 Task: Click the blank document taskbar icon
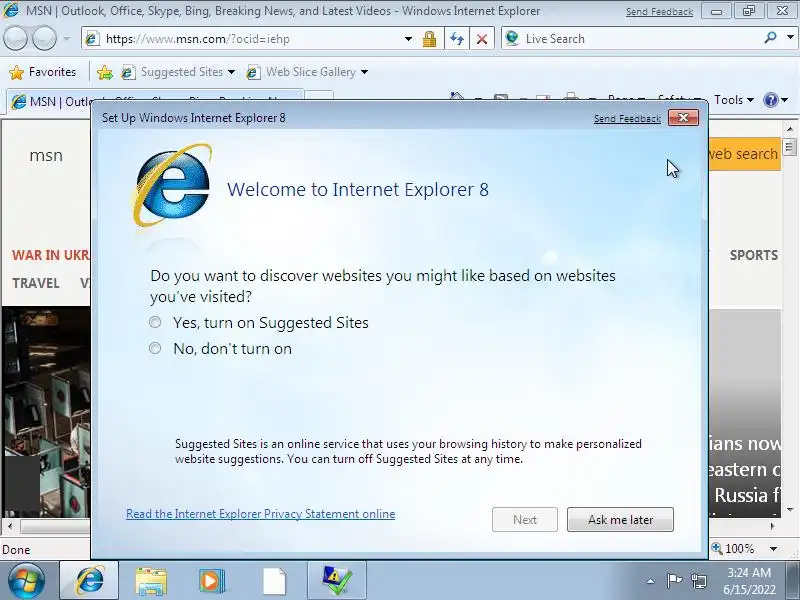(274, 581)
